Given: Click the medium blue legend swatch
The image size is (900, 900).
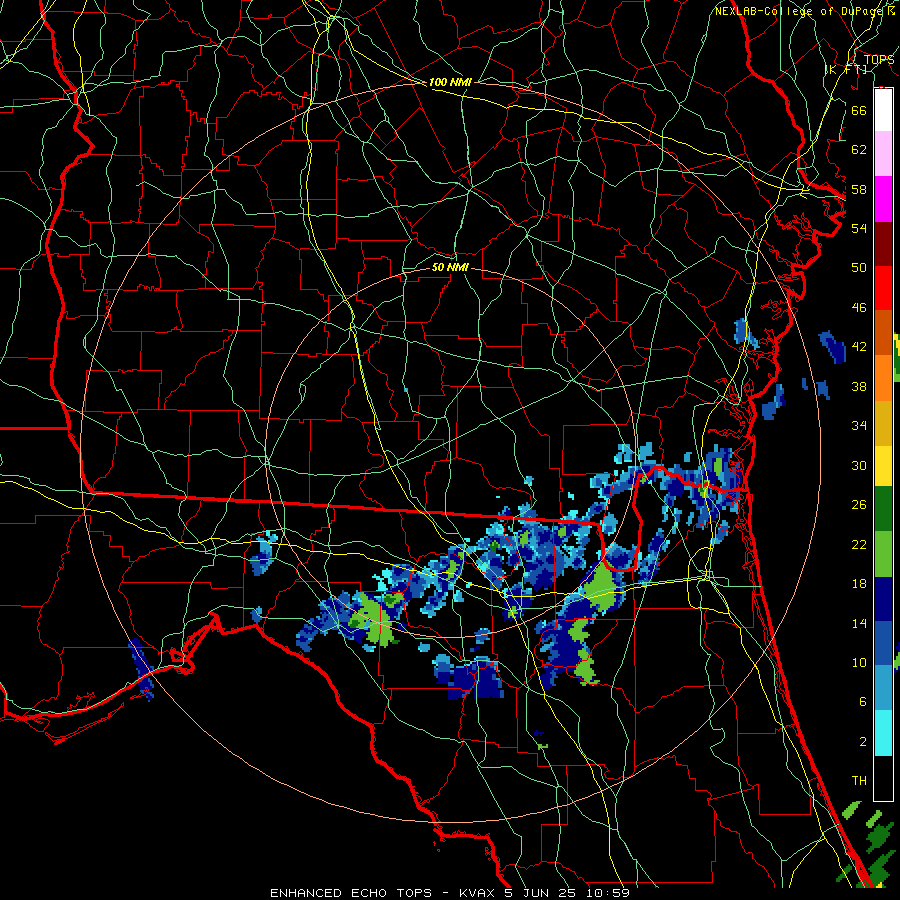Looking at the screenshot, I should click(x=883, y=643).
